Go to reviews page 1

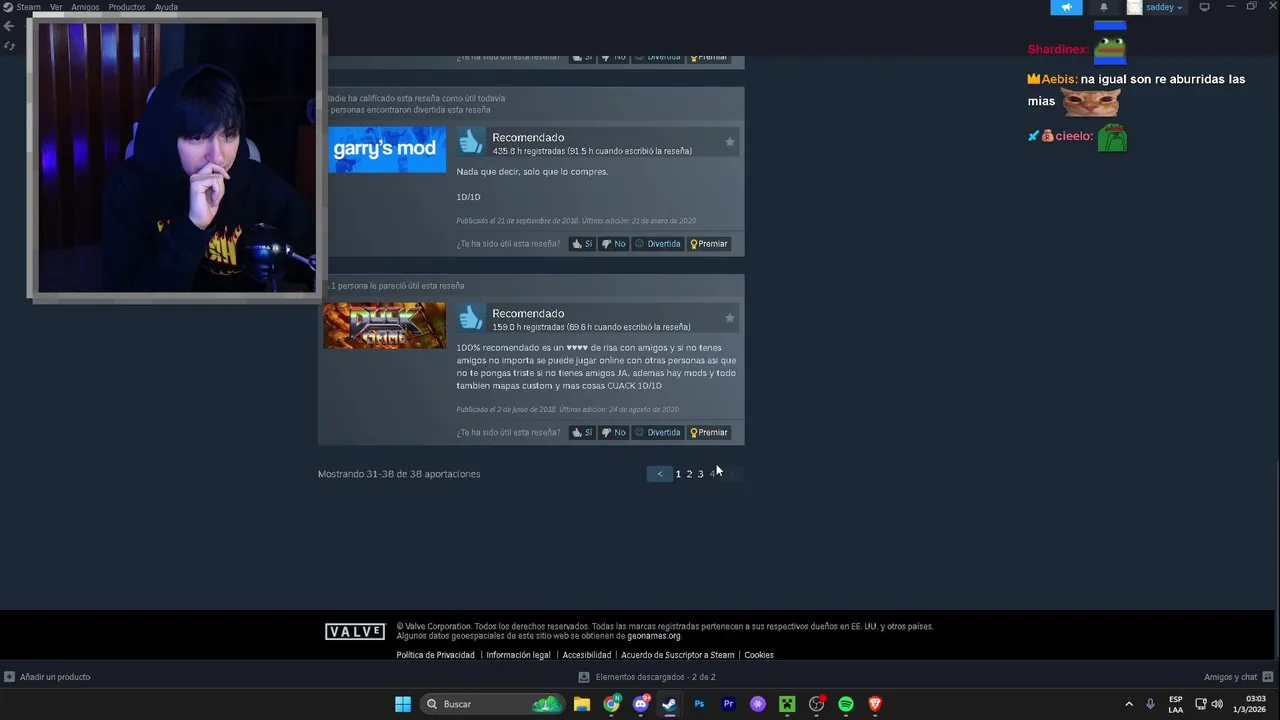(x=678, y=474)
